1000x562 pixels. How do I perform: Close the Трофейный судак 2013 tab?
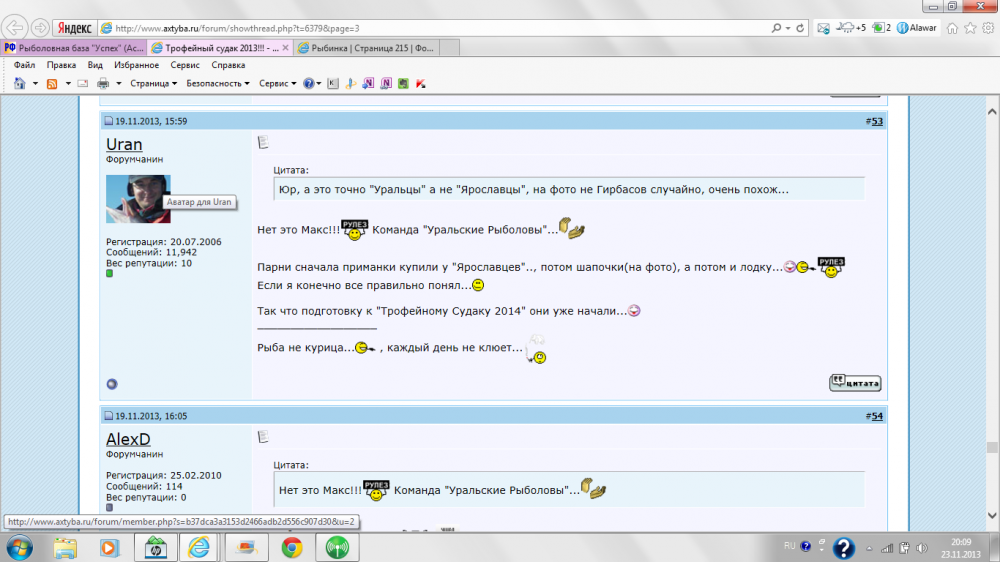click(x=287, y=47)
